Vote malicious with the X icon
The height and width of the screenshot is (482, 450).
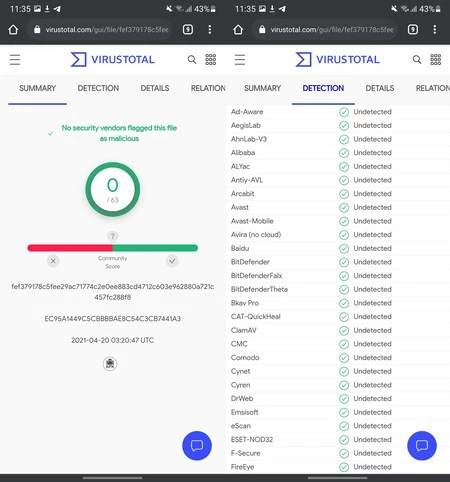pyautogui.click(x=53, y=261)
